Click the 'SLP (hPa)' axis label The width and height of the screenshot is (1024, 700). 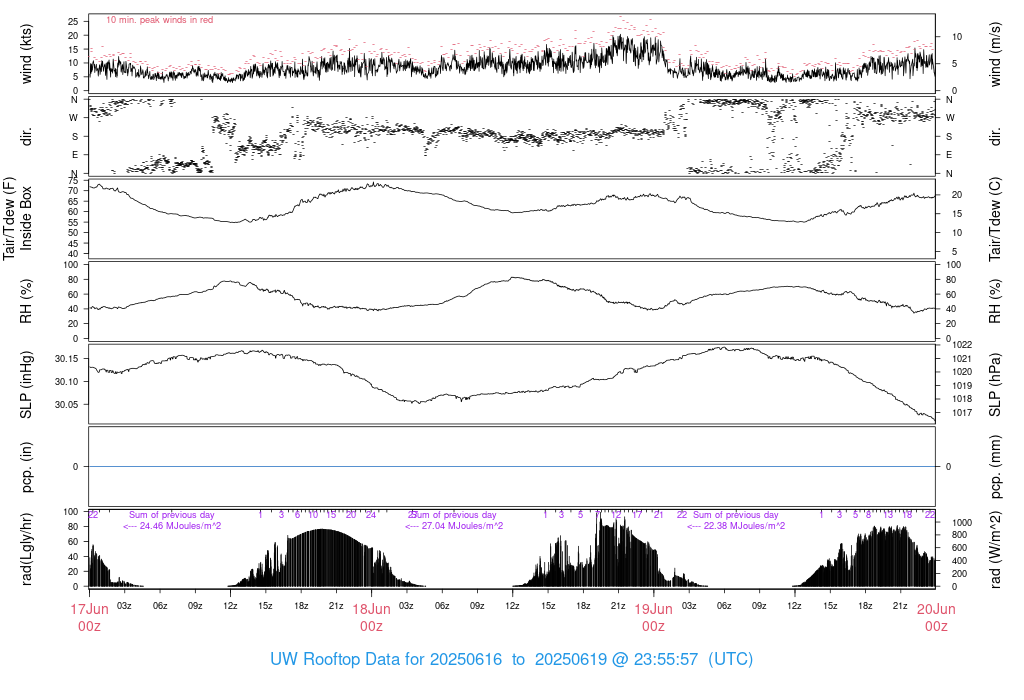point(995,385)
